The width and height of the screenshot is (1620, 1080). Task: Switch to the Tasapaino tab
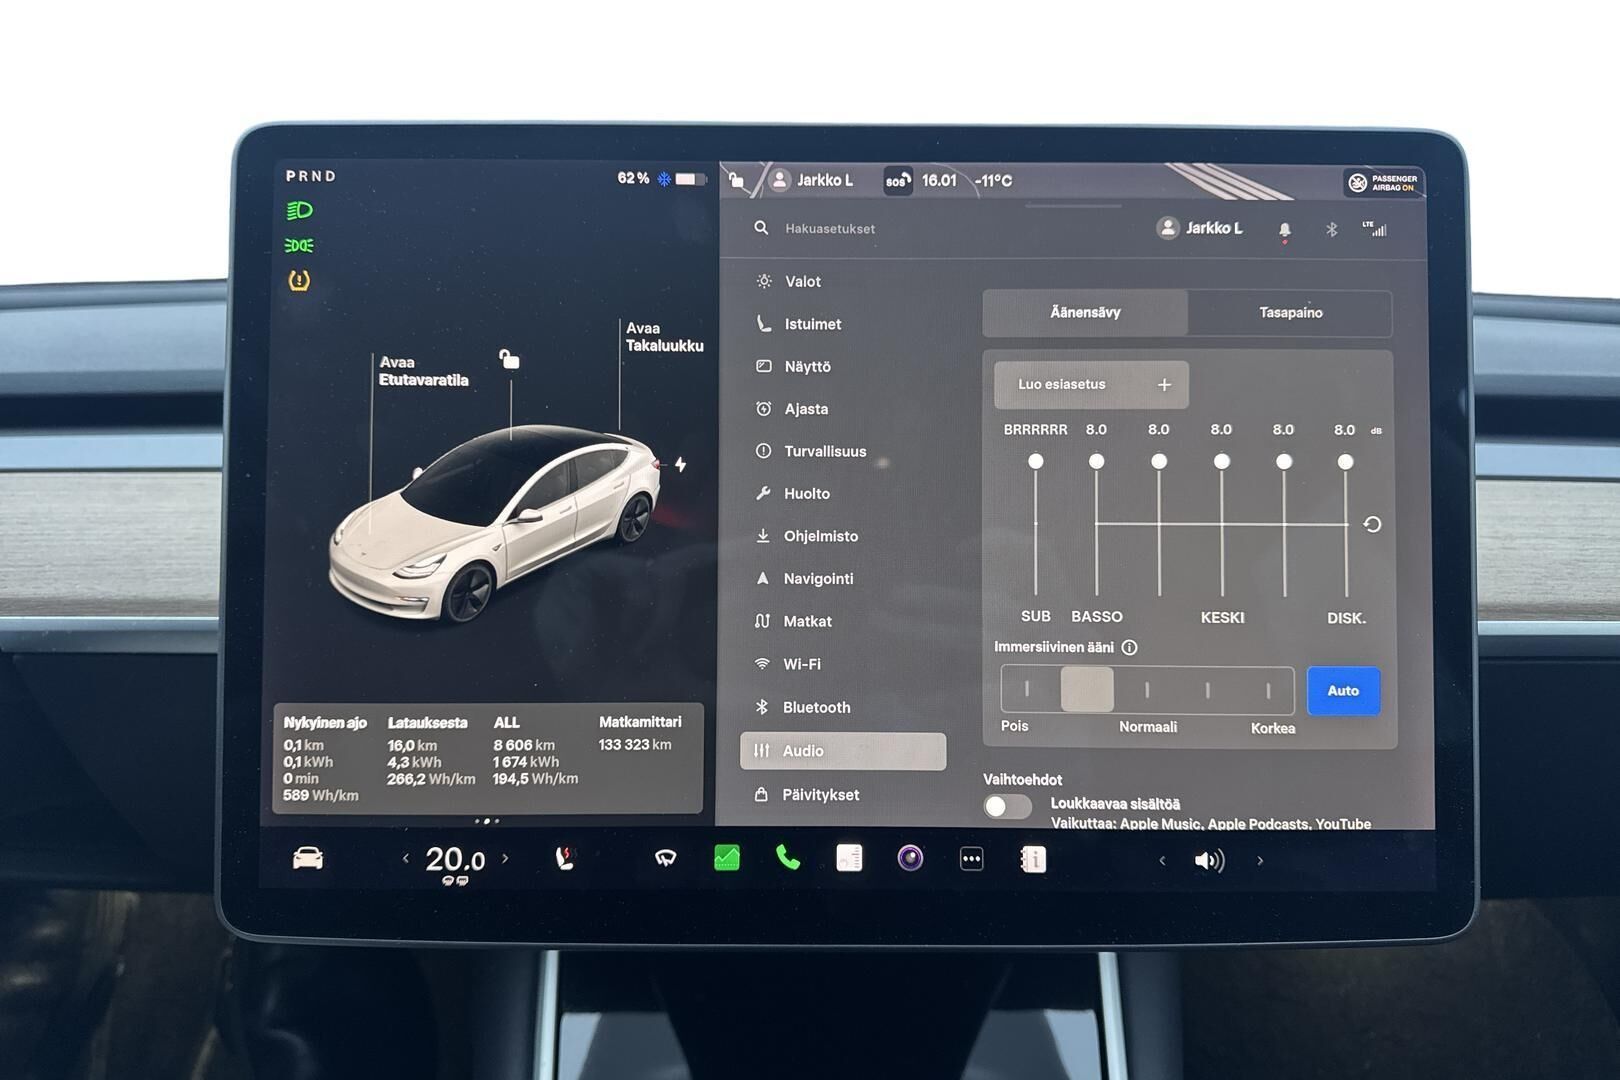coord(1290,313)
